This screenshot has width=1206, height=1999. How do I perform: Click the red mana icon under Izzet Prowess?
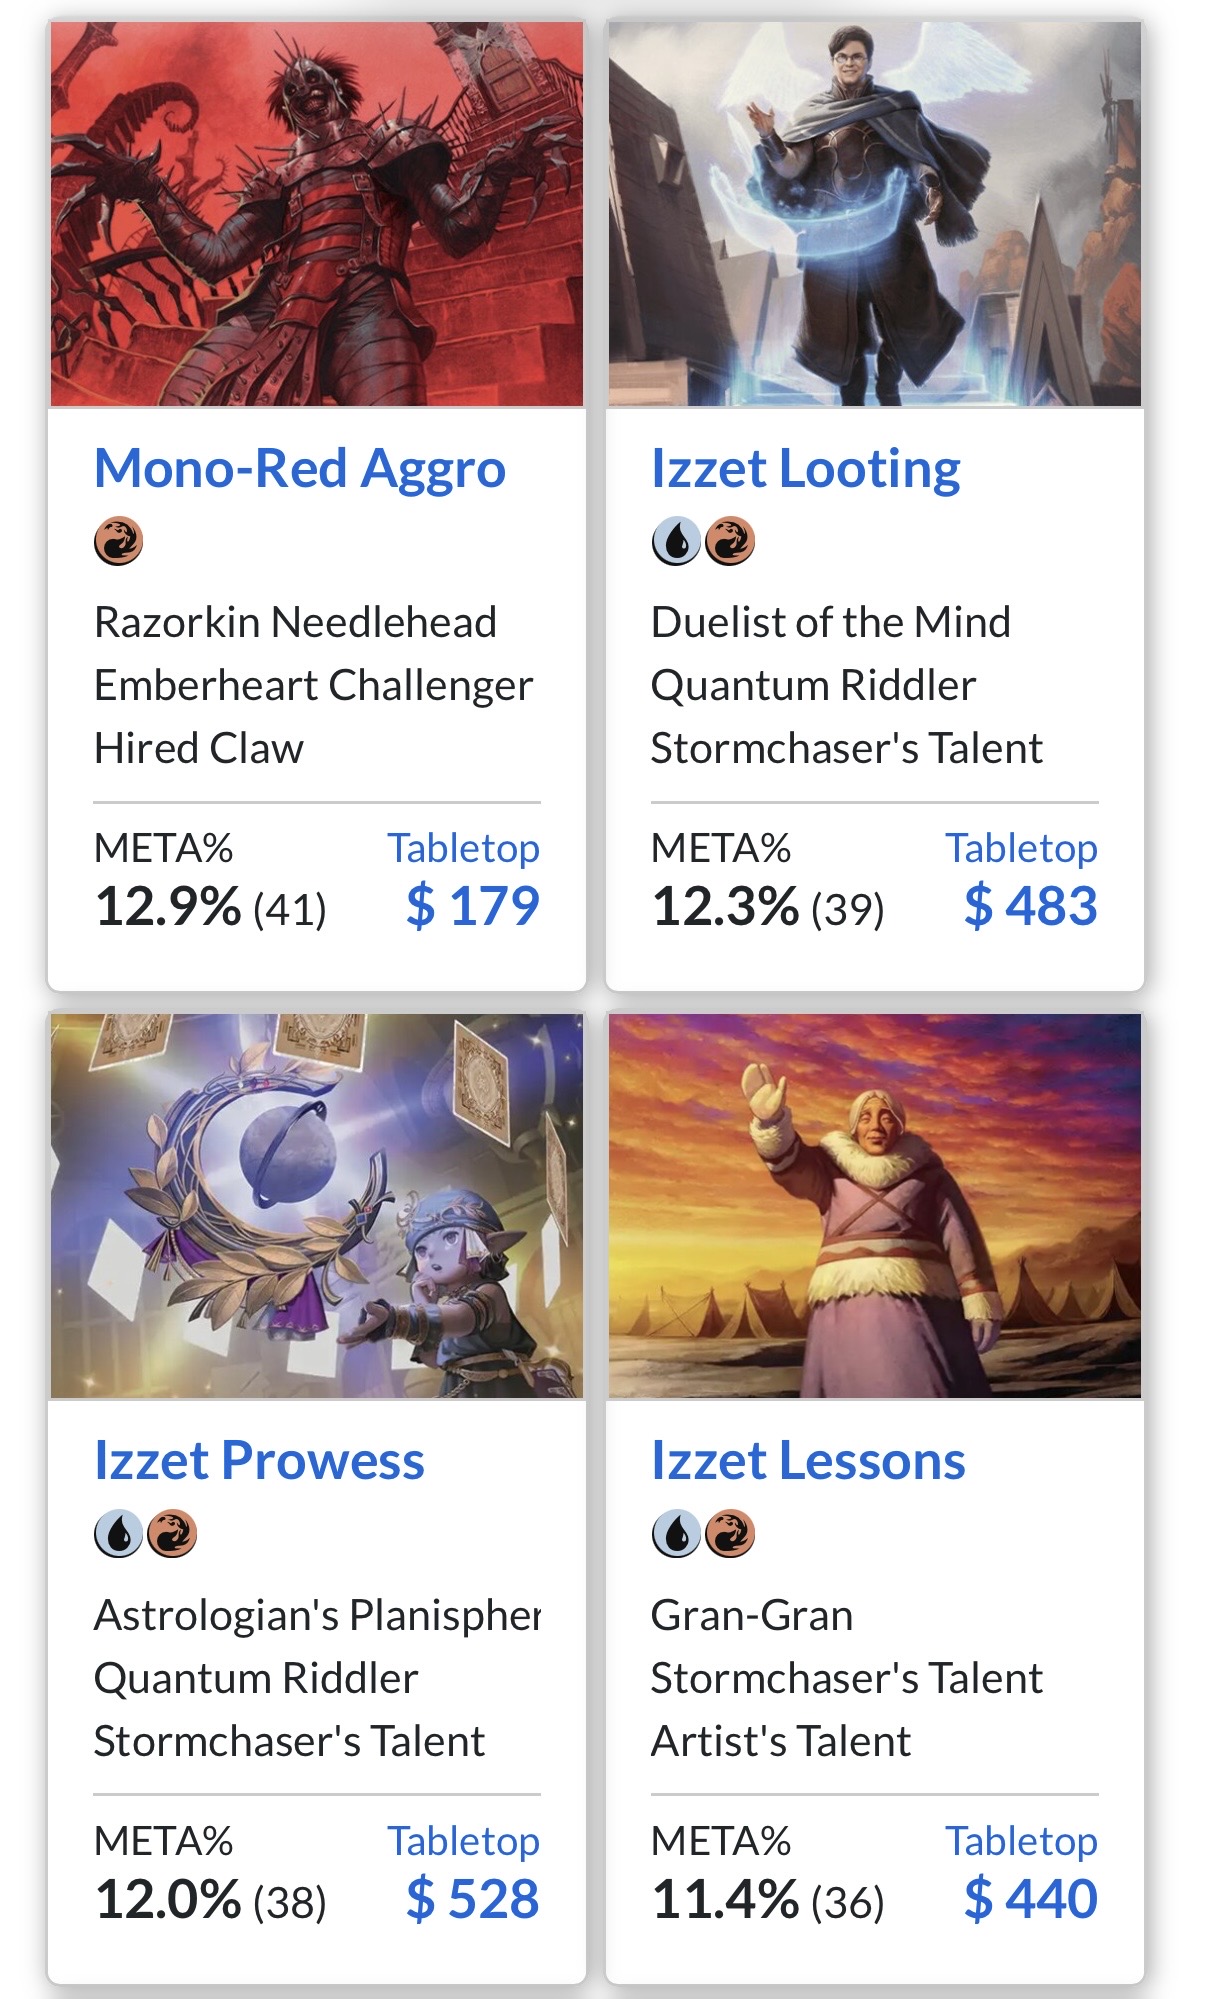coord(172,1534)
